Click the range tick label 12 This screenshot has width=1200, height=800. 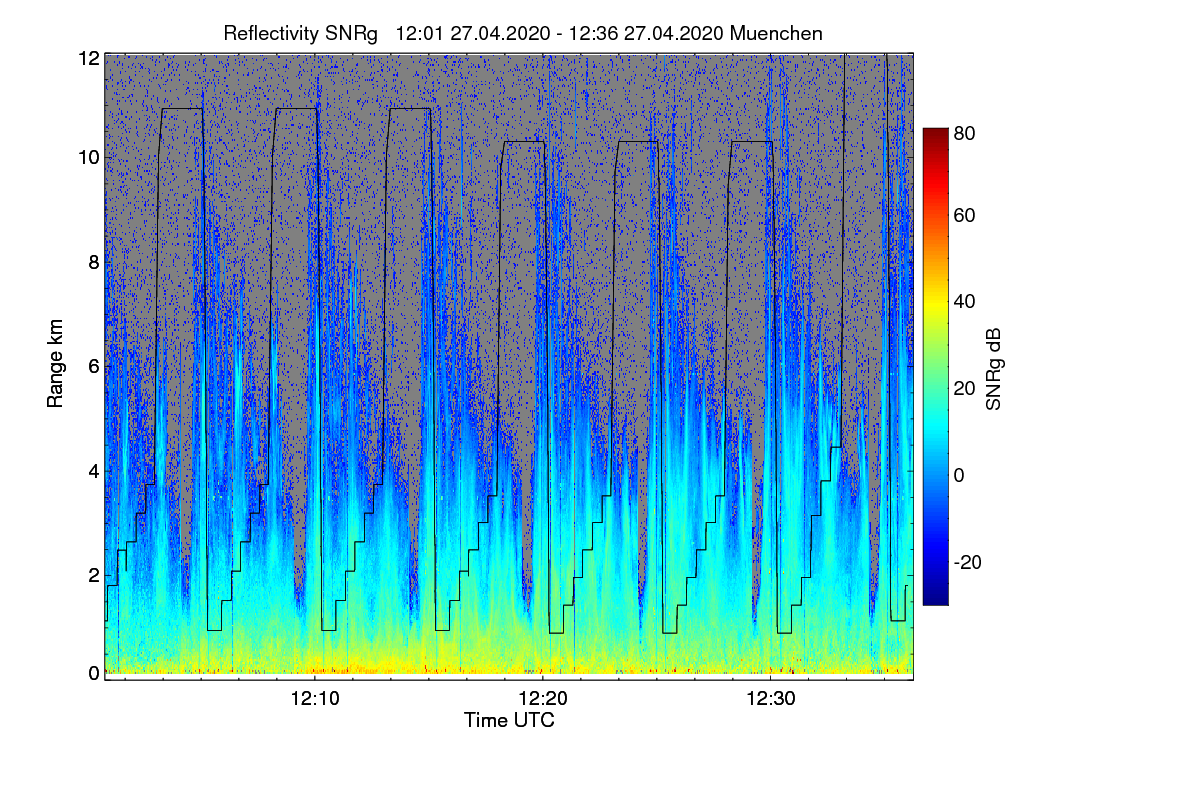89,58
